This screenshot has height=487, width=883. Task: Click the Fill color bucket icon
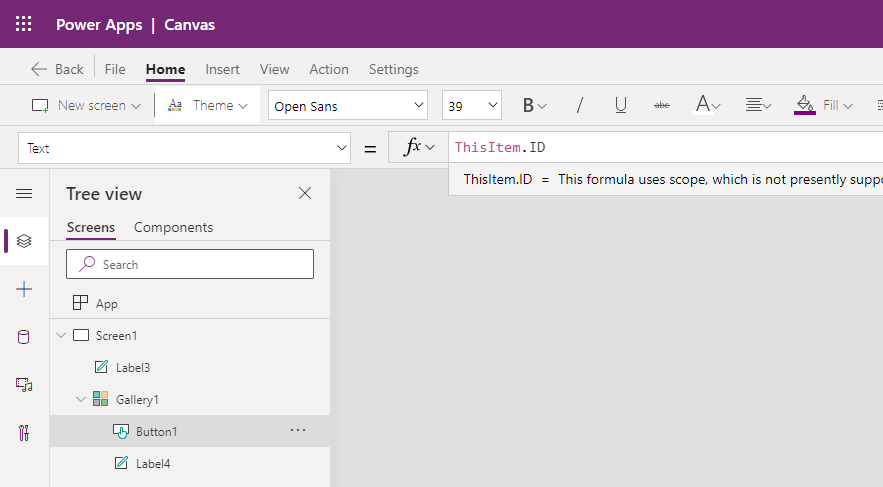pos(805,104)
